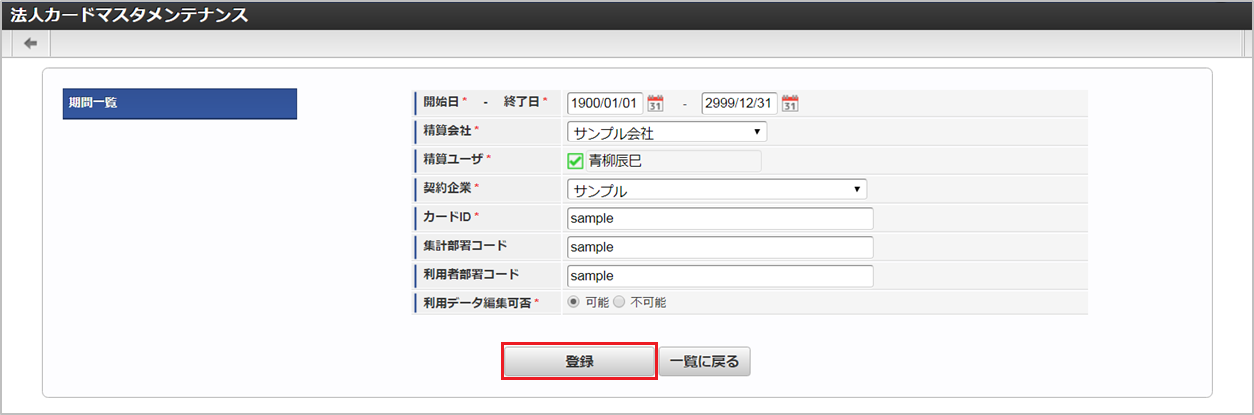This screenshot has height=415, width=1254.
Task: Click the 法人カードマスタメンテナンス title
Action: click(x=129, y=15)
